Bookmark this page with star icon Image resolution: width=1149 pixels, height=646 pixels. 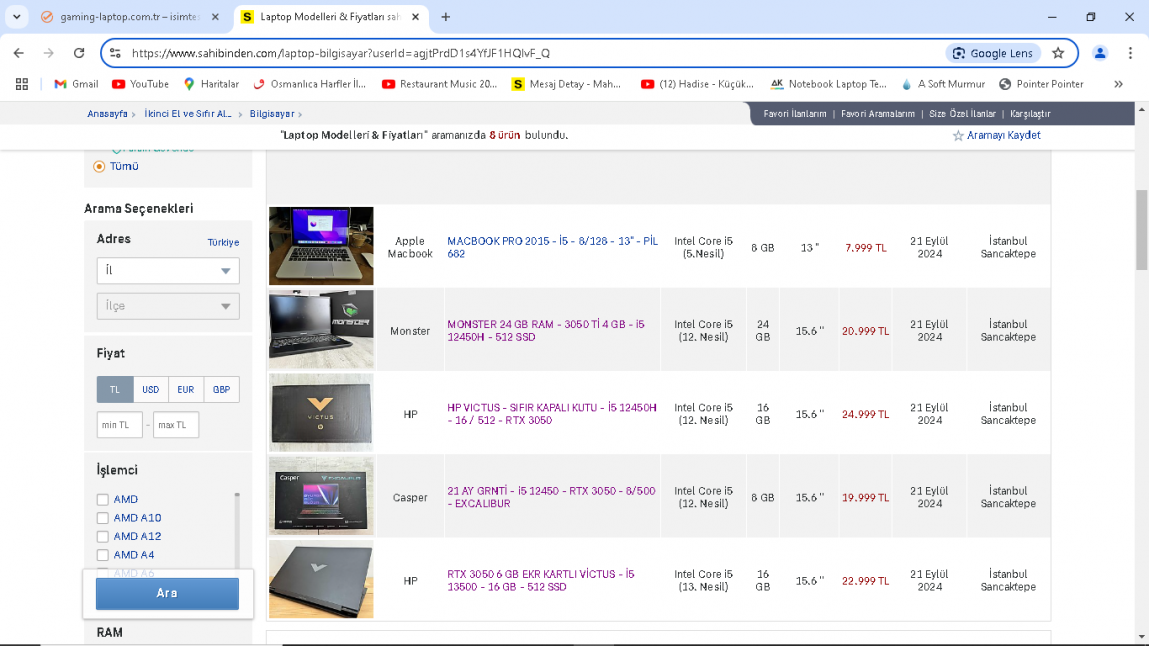click(x=1058, y=53)
